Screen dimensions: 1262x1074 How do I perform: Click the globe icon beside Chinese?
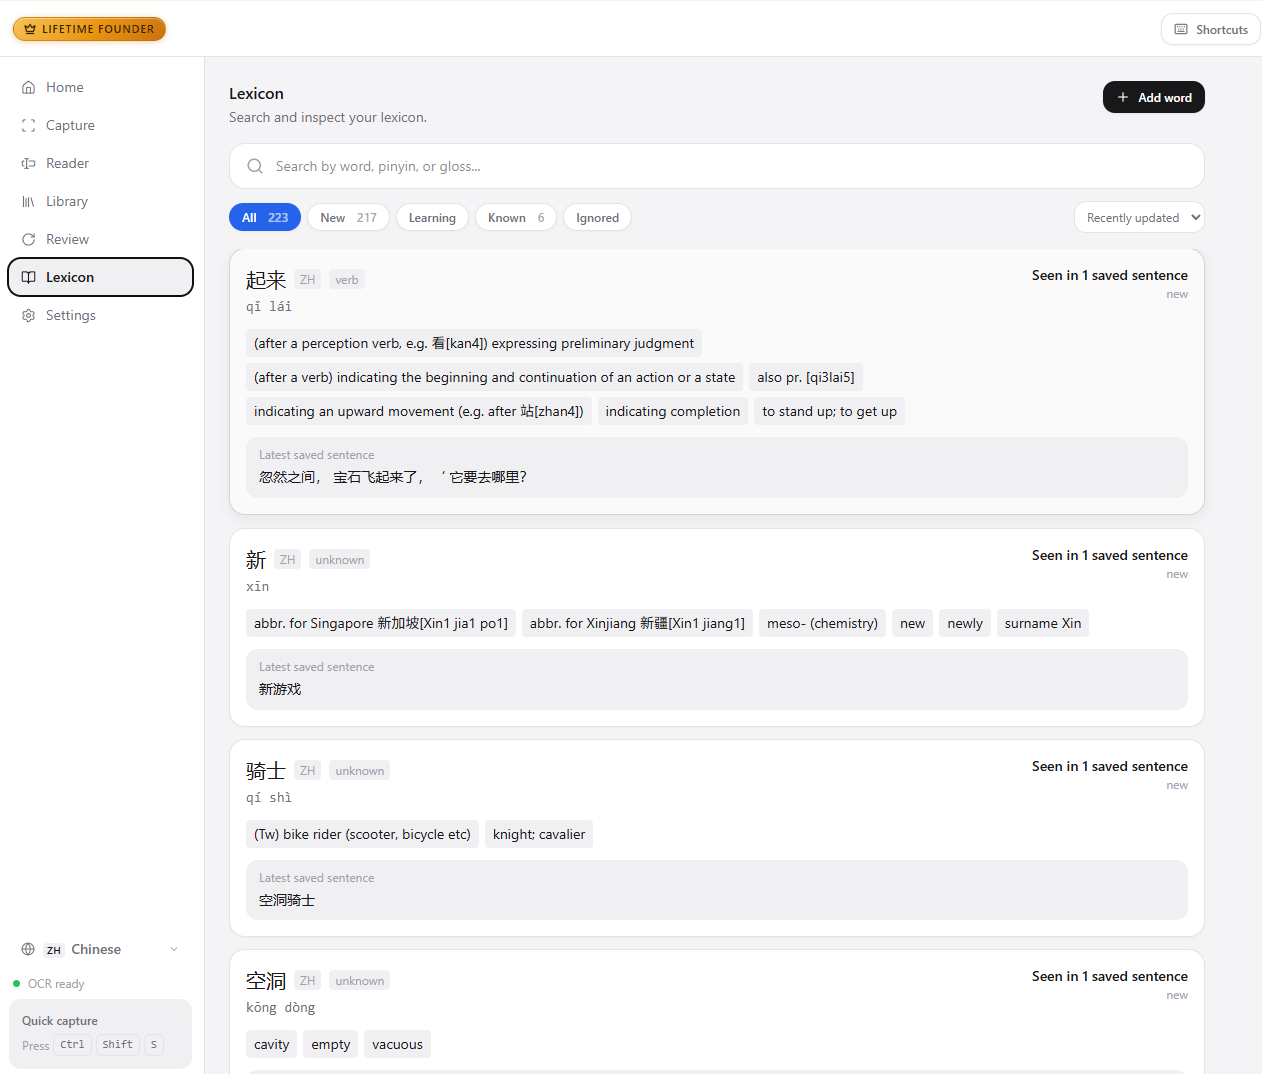tap(28, 949)
